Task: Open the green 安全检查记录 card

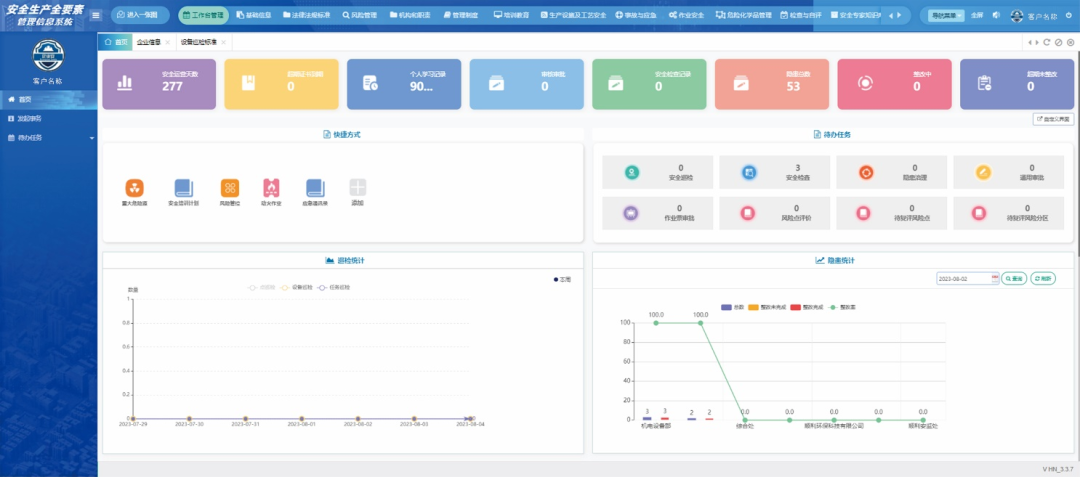Action: [650, 84]
